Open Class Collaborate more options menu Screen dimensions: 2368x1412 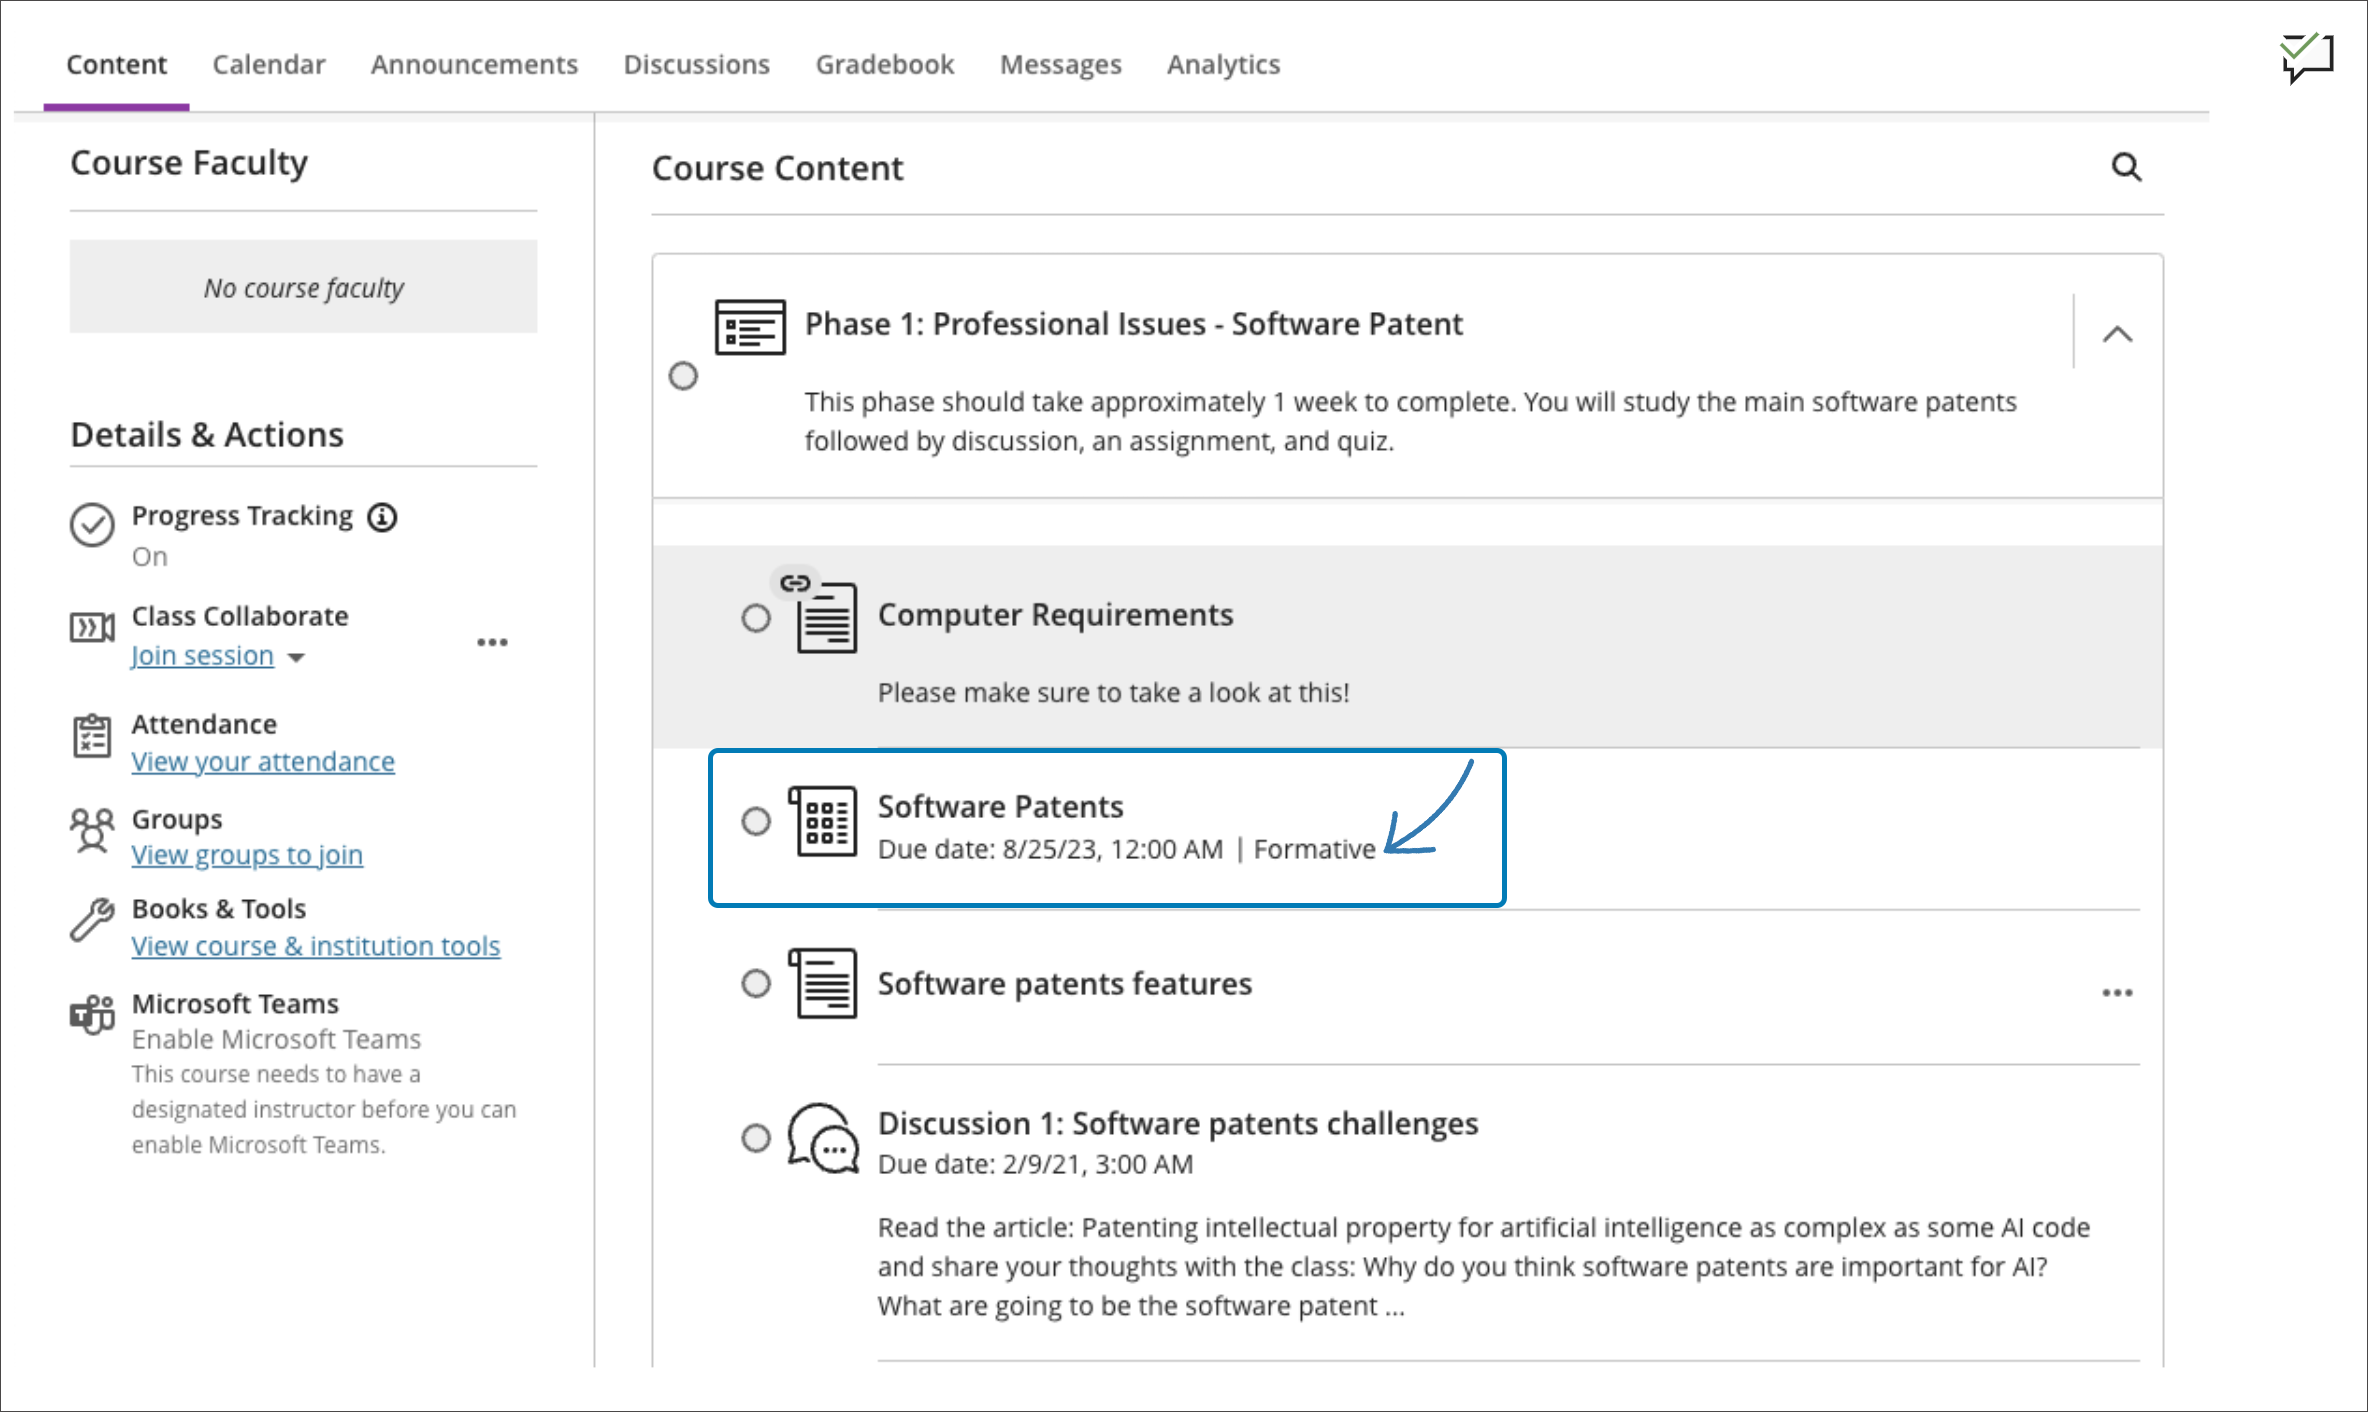(492, 642)
